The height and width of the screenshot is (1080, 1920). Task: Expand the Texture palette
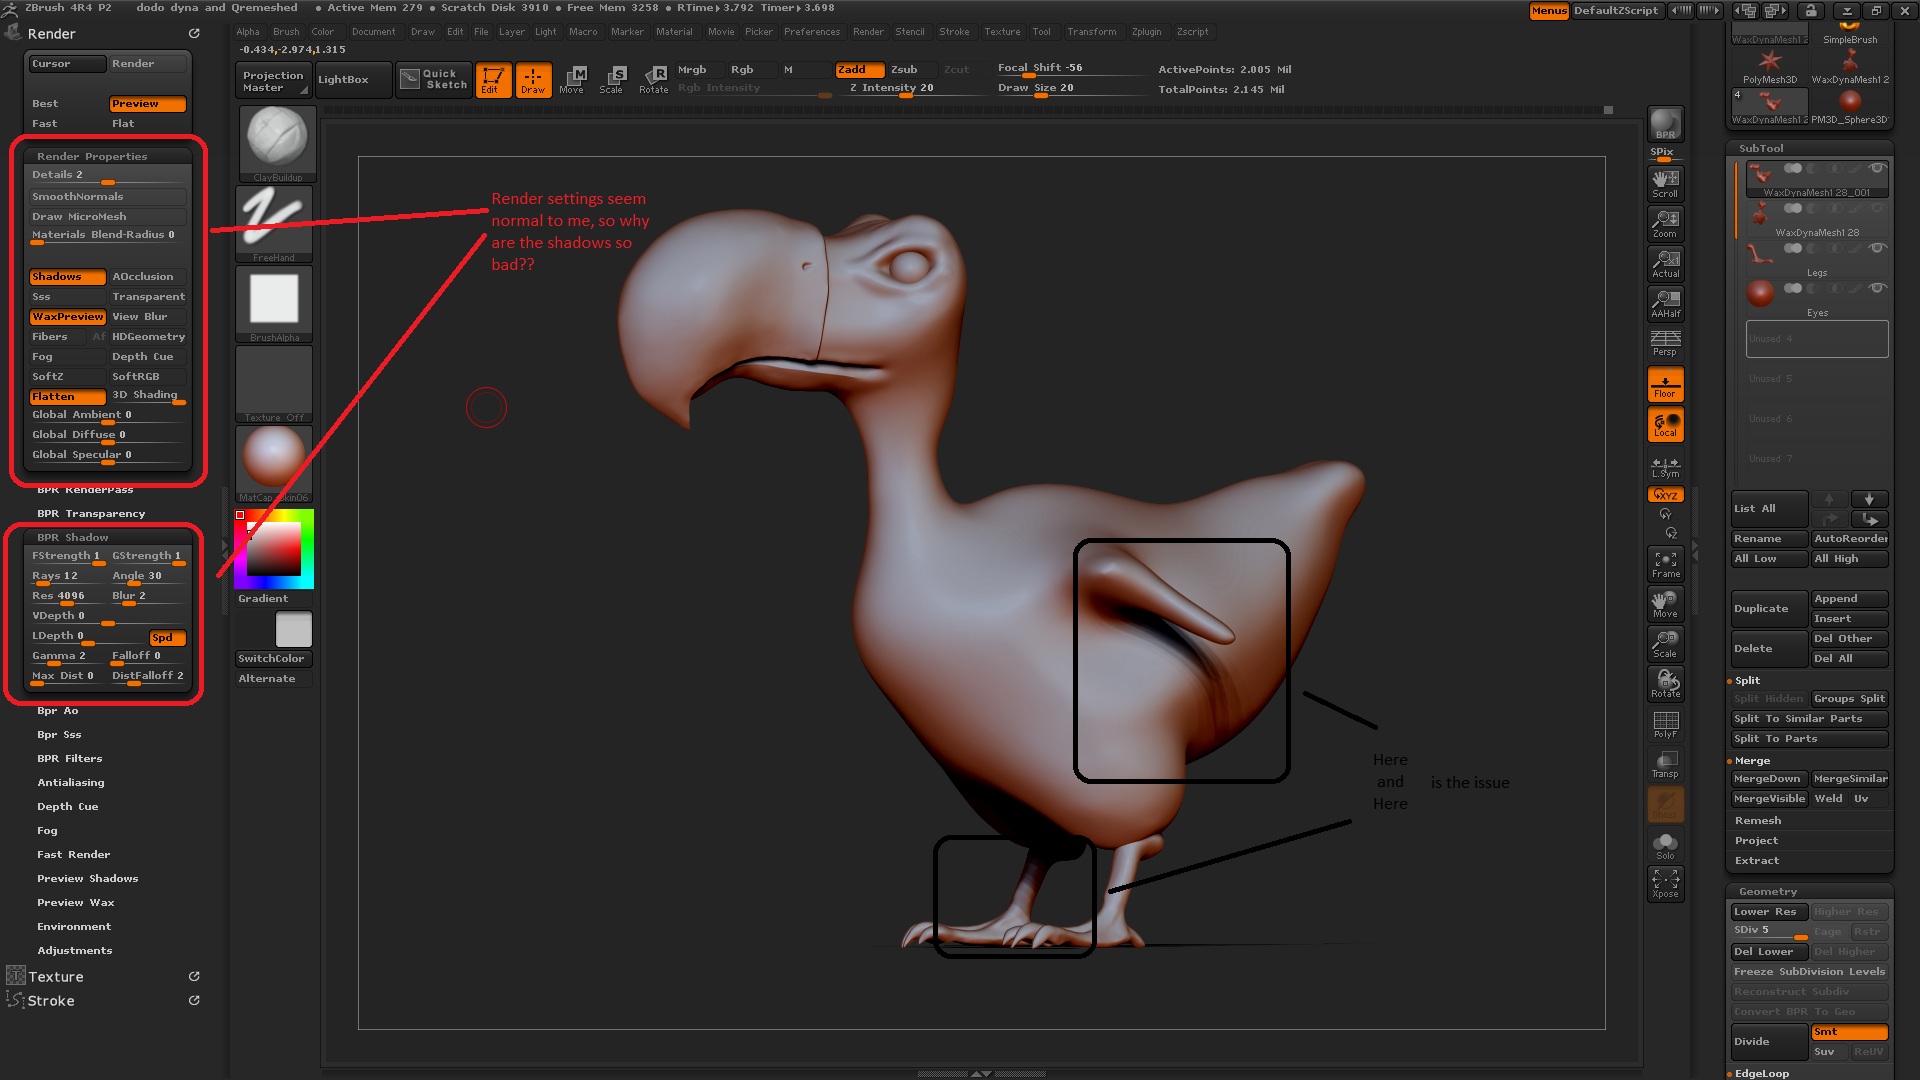tap(56, 977)
